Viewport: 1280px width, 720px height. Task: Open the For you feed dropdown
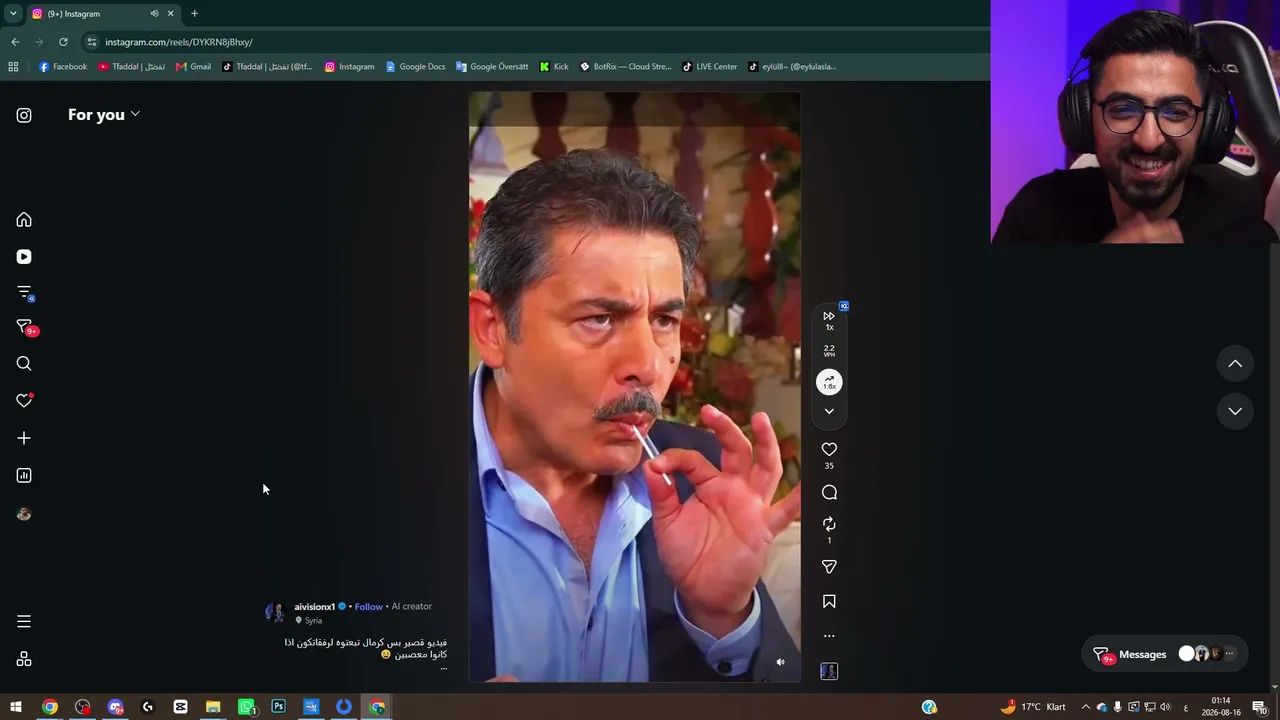tap(104, 115)
